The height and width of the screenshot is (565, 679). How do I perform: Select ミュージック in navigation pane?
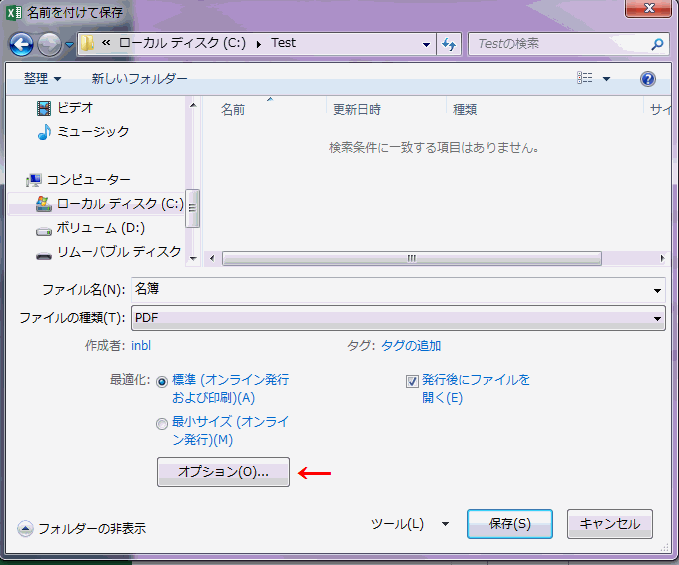[93, 132]
